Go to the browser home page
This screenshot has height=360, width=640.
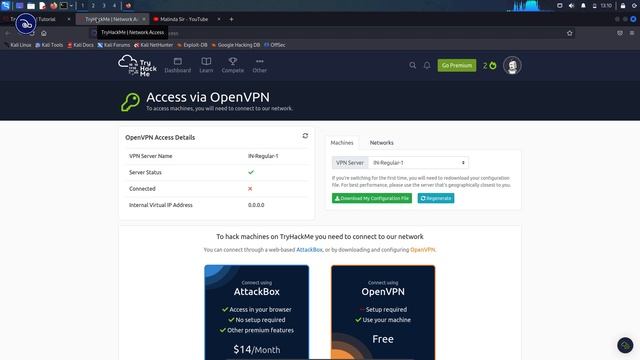point(44,33)
